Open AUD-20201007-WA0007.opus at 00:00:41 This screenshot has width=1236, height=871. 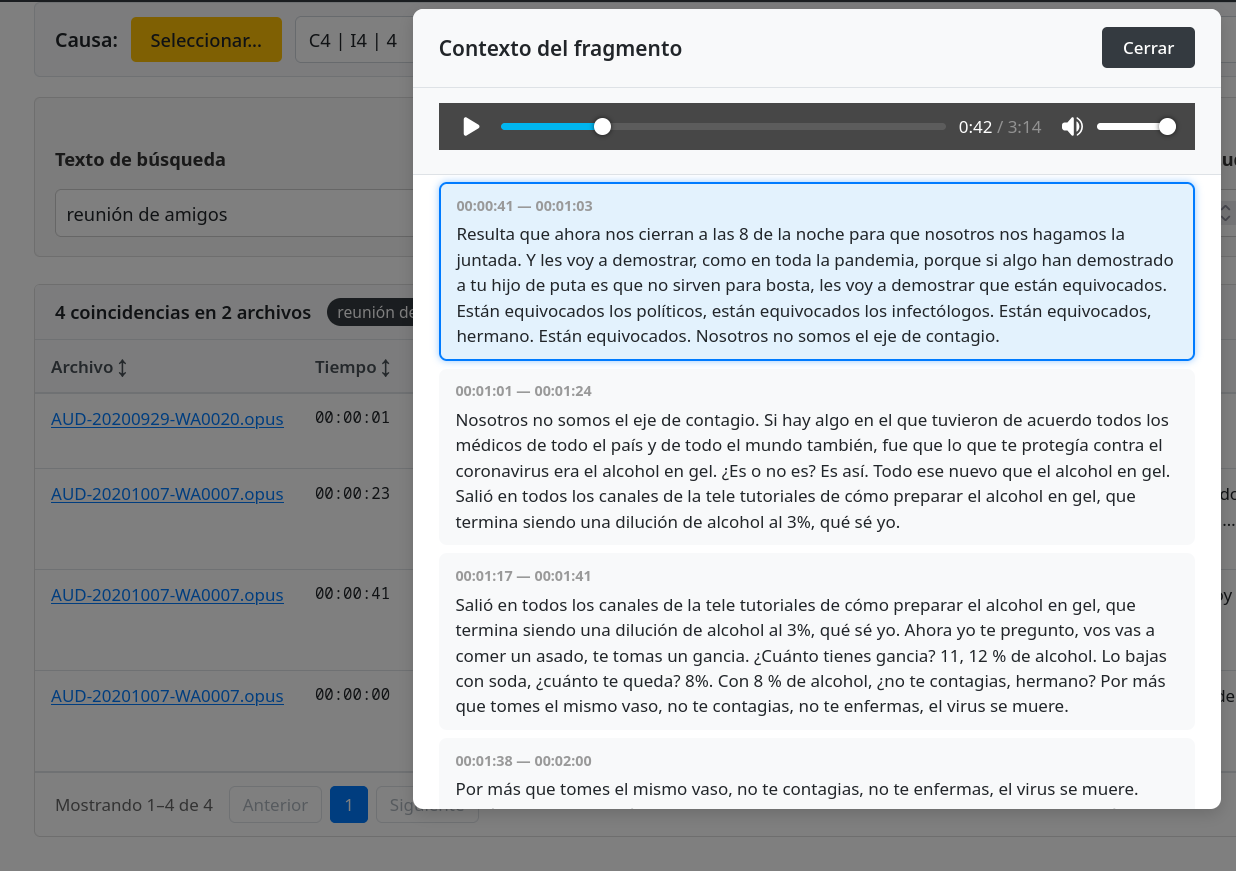pyautogui.click(x=167, y=595)
